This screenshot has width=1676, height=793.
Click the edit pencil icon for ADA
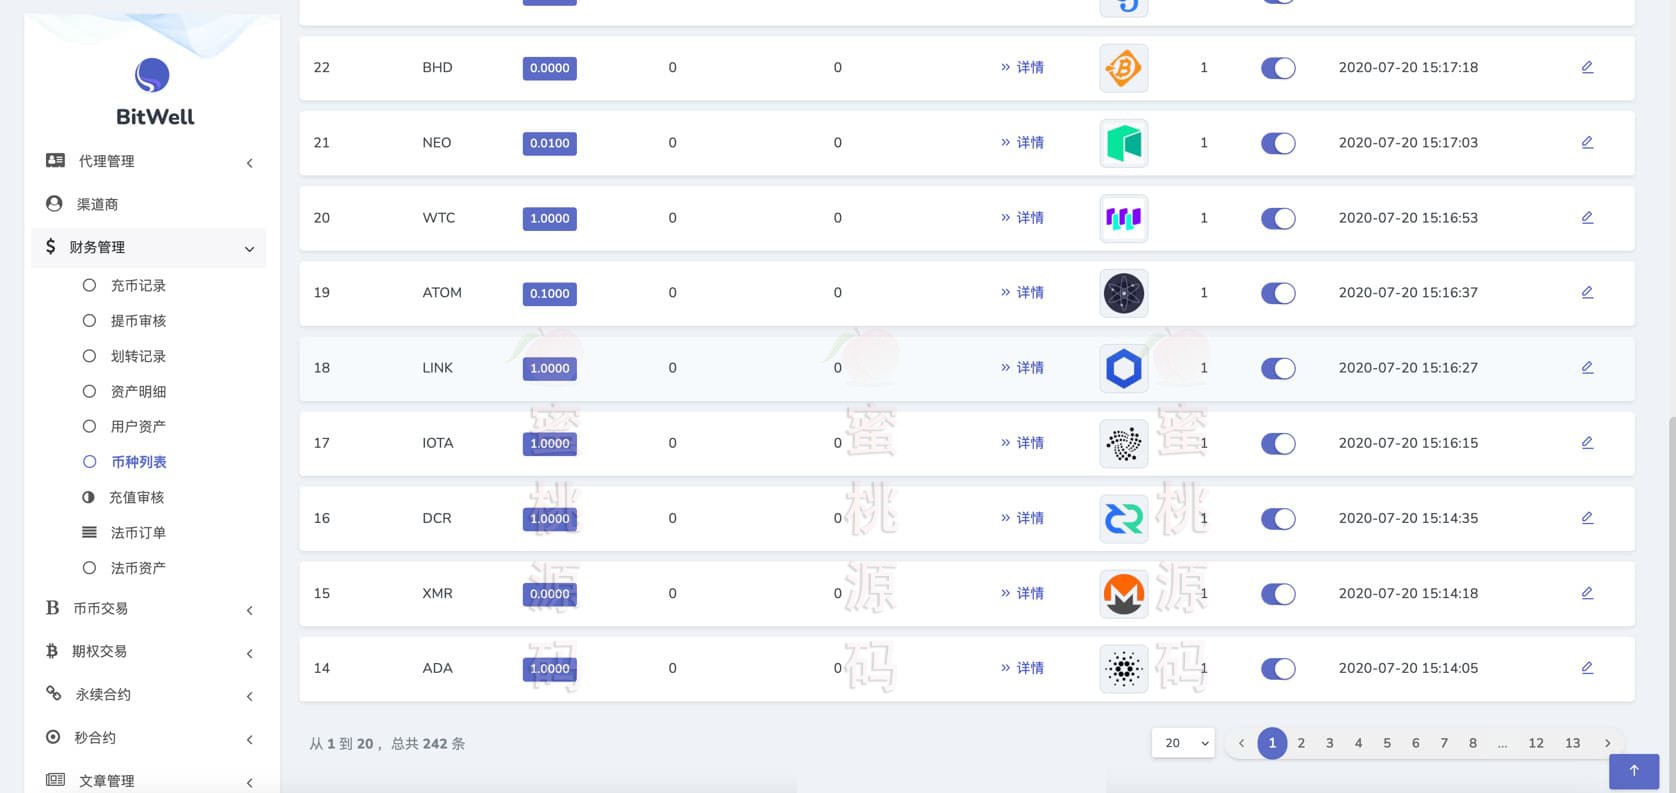tap(1587, 668)
